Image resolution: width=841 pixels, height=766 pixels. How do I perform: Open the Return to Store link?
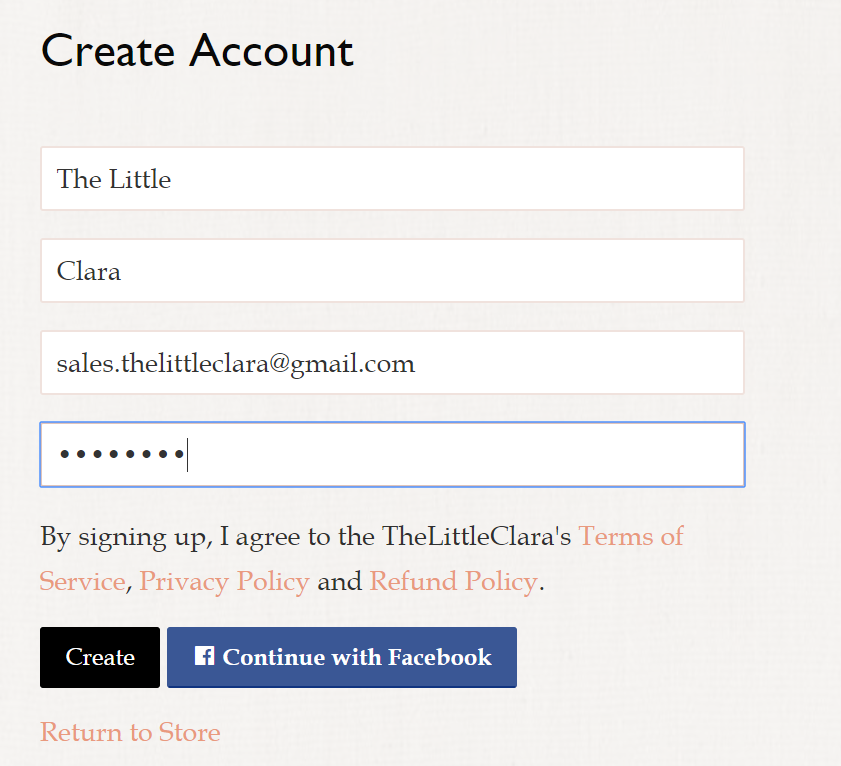pos(130,732)
